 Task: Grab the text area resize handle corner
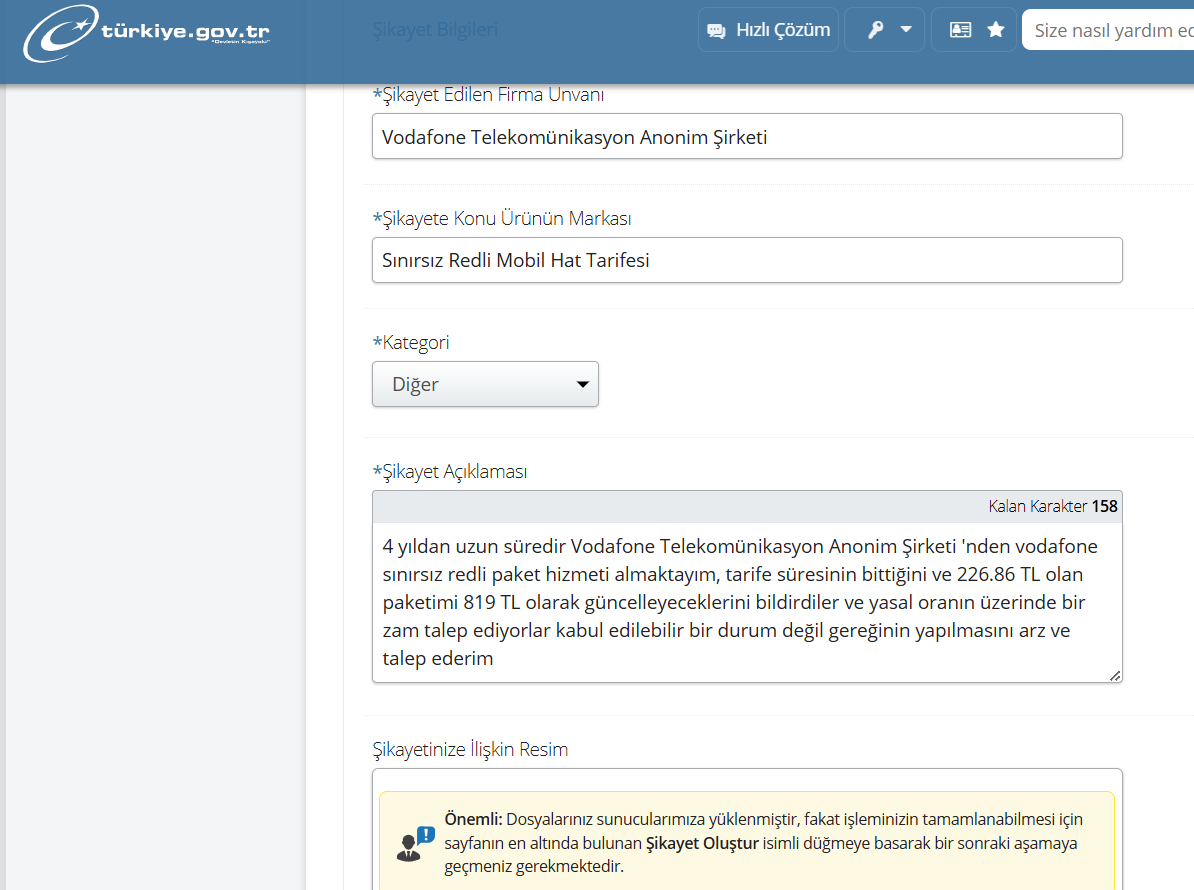tap(1115, 675)
